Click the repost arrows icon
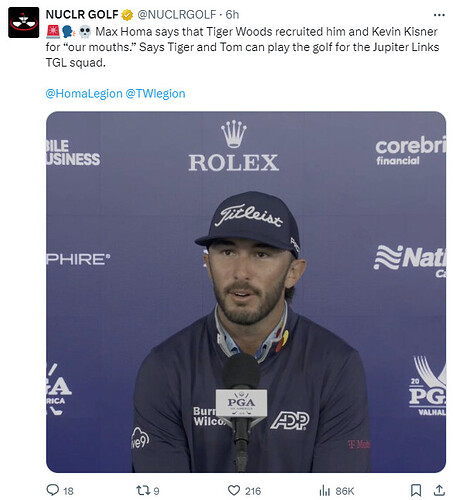This screenshot has width=453, height=500. point(143,490)
